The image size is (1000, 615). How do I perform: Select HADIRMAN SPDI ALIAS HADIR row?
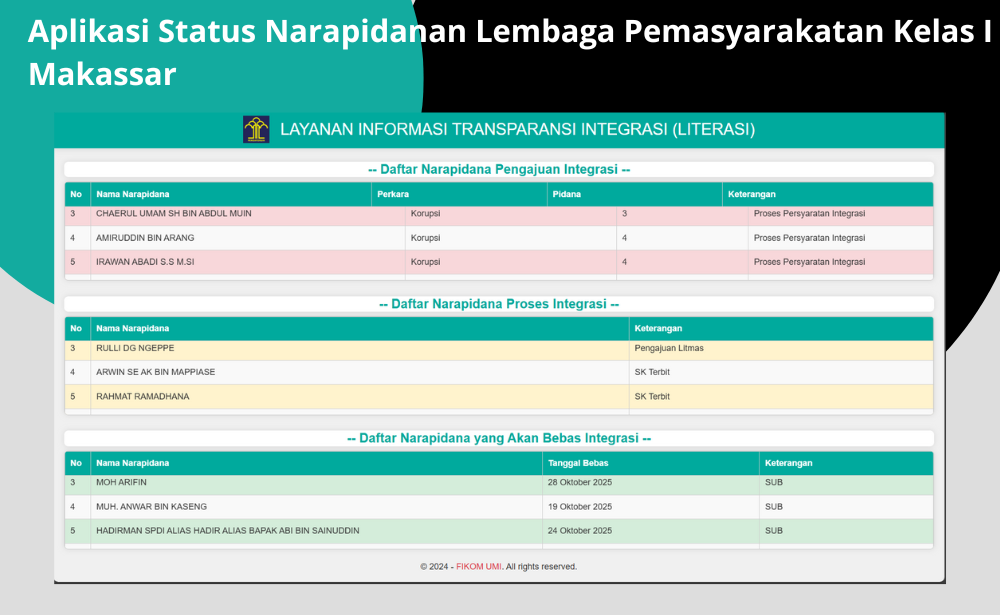(227, 531)
